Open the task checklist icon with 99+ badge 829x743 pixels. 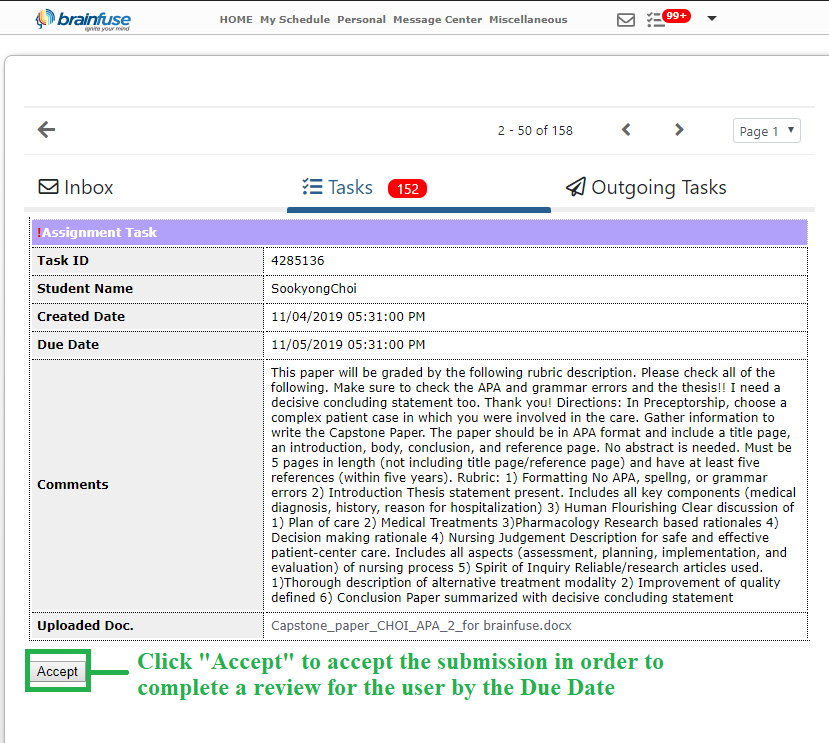click(x=657, y=19)
